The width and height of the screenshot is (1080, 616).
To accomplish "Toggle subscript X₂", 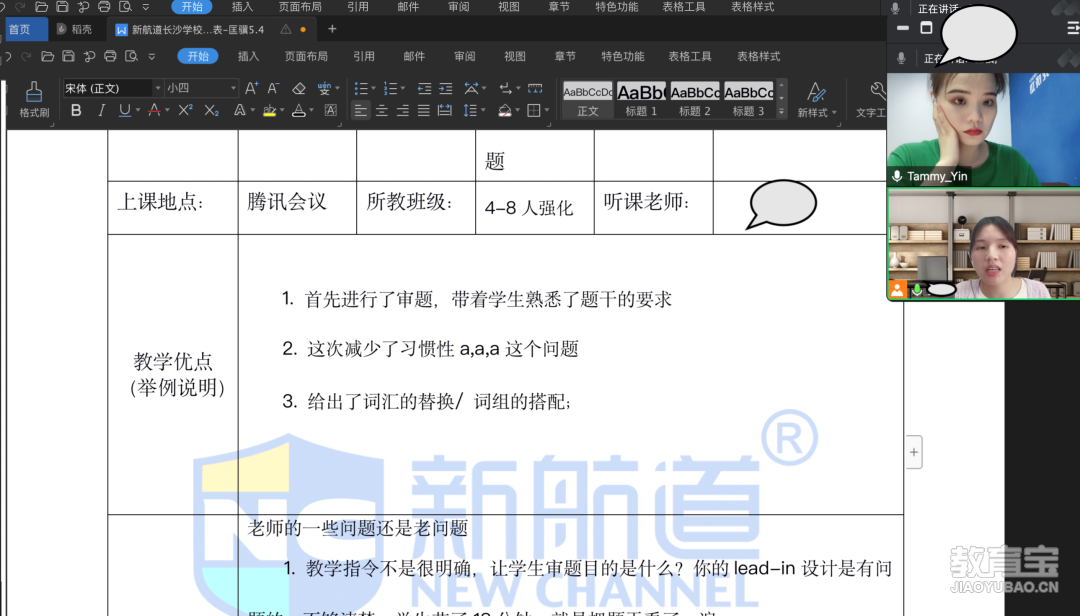I will point(211,110).
